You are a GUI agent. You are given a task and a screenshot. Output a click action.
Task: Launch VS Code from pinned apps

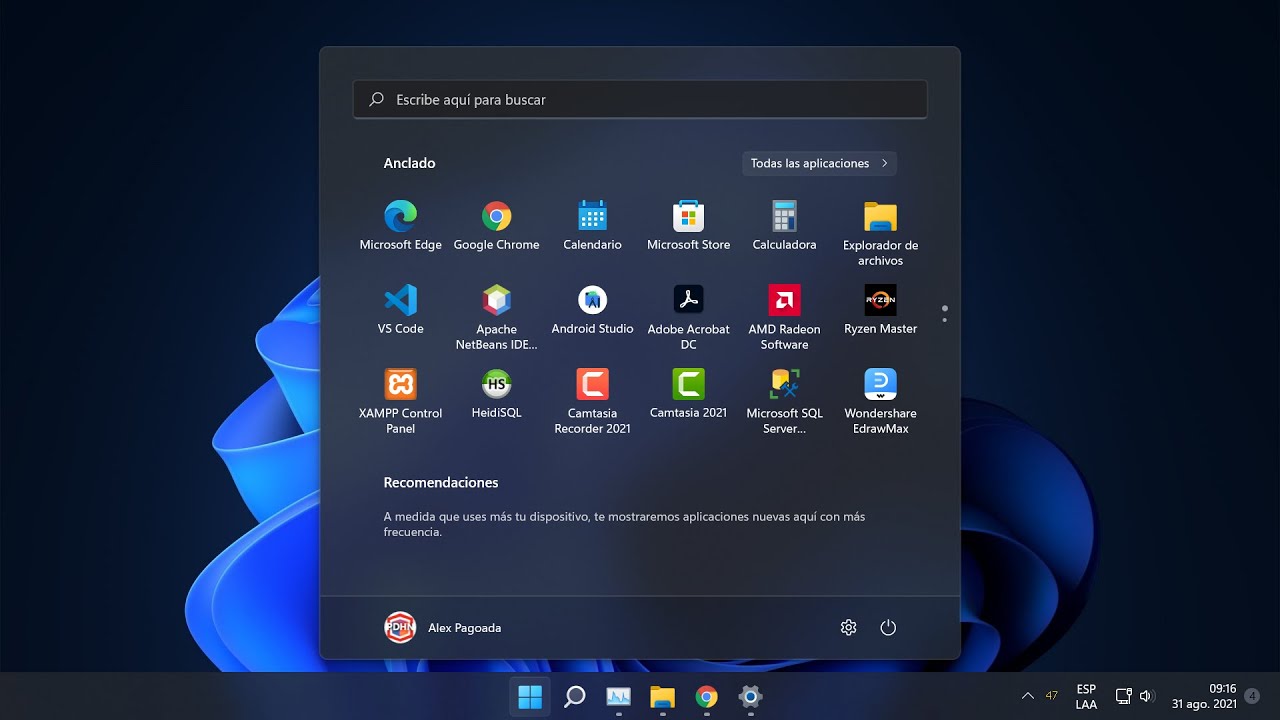tap(400, 310)
